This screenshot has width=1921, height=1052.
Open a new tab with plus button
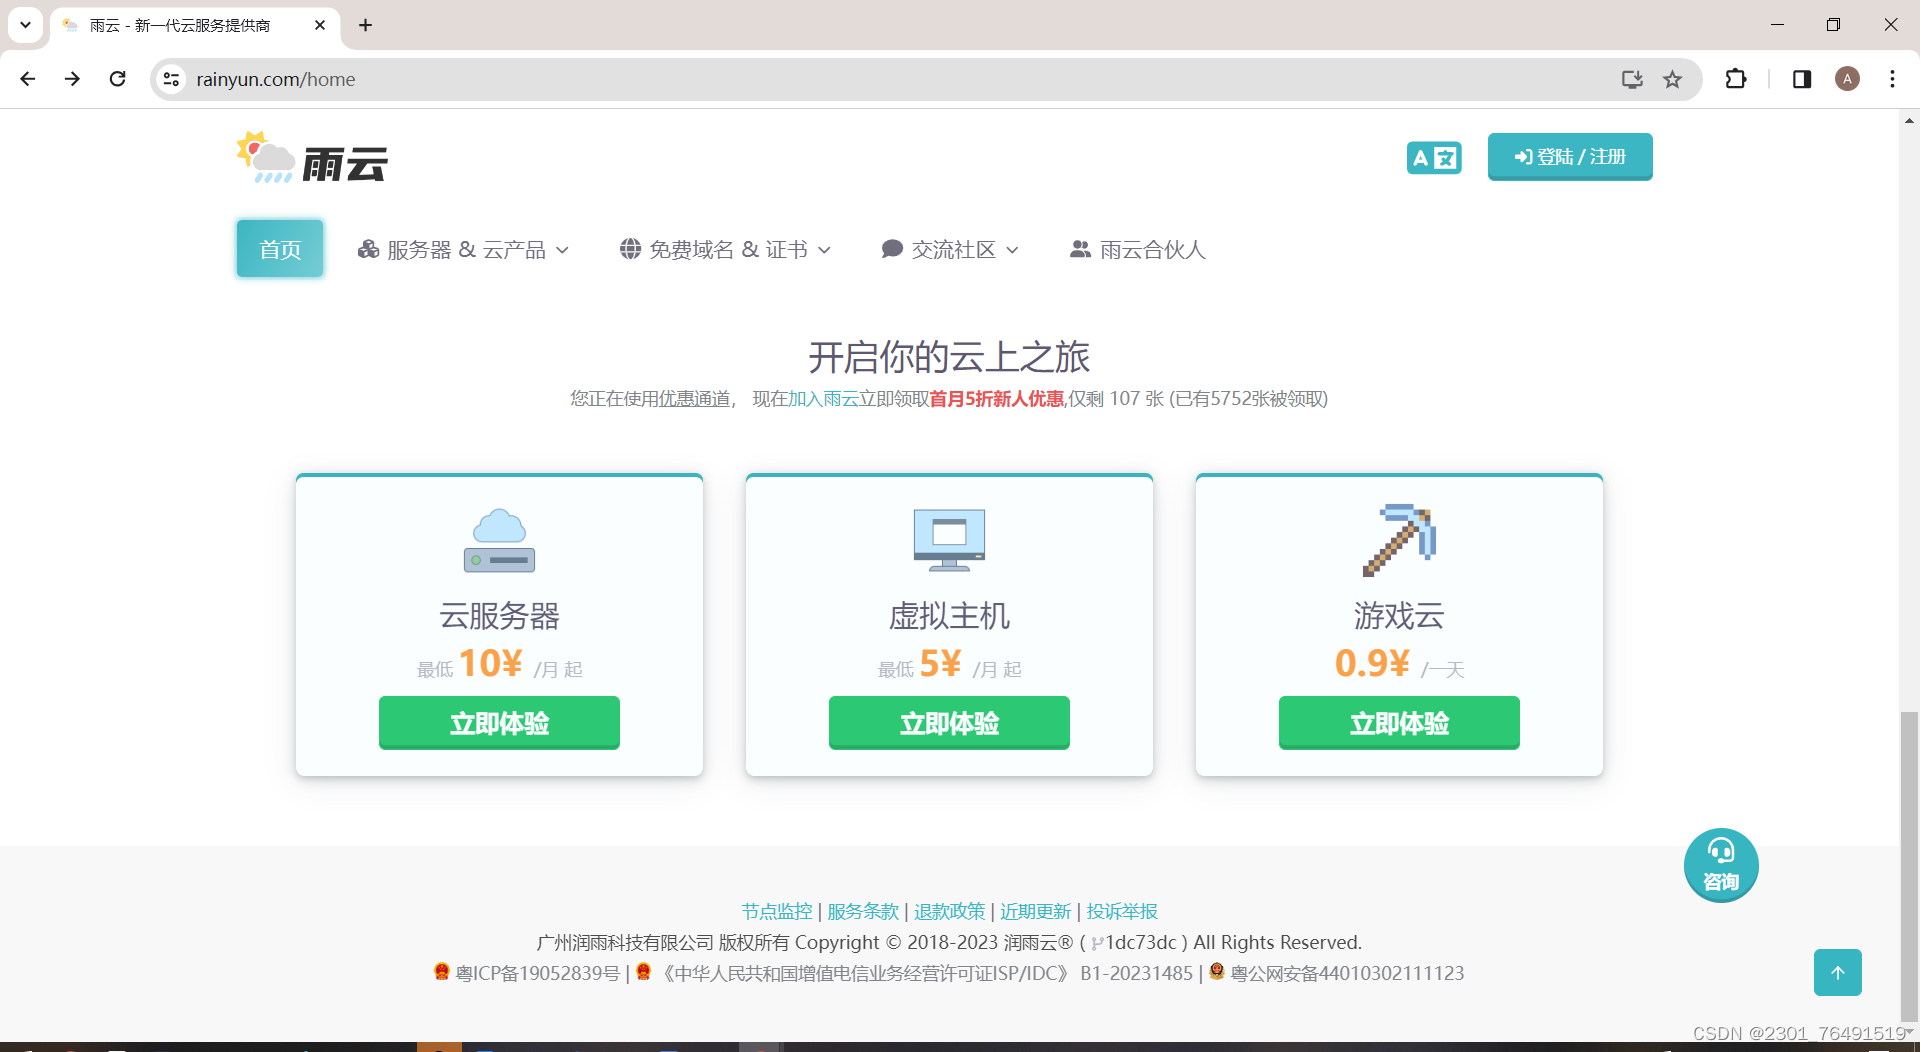pyautogui.click(x=365, y=25)
